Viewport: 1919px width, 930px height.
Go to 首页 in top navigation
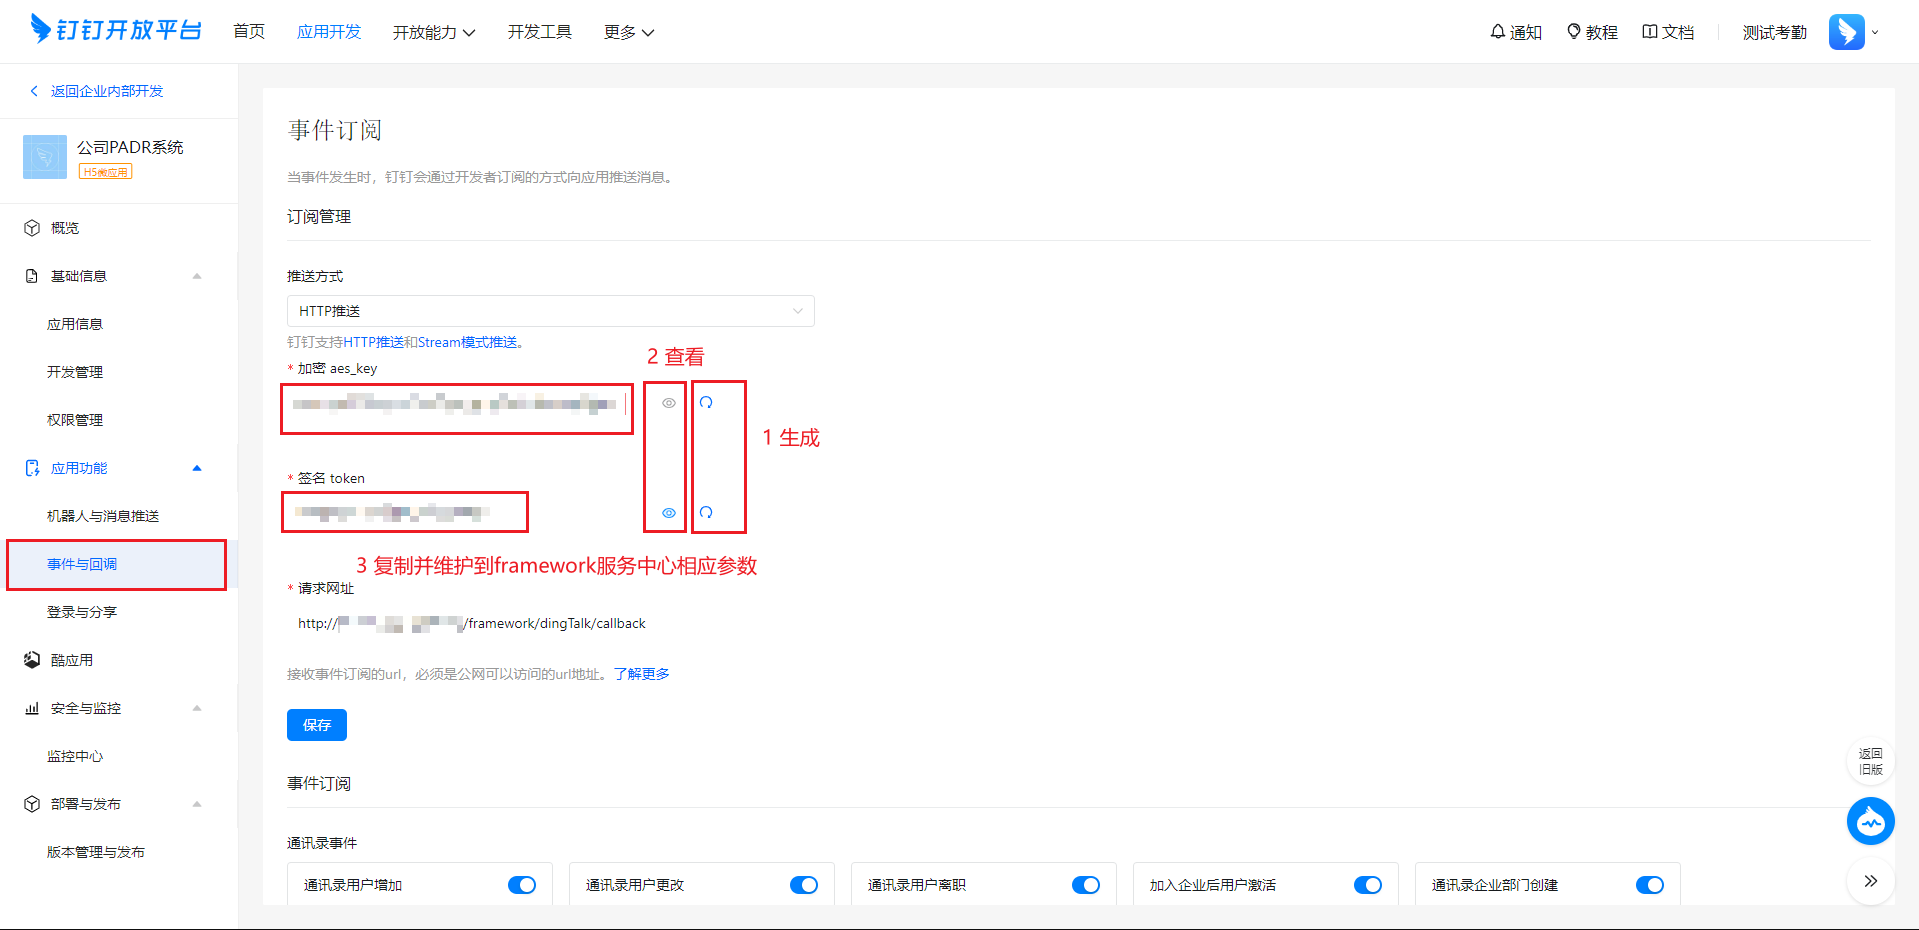point(249,32)
